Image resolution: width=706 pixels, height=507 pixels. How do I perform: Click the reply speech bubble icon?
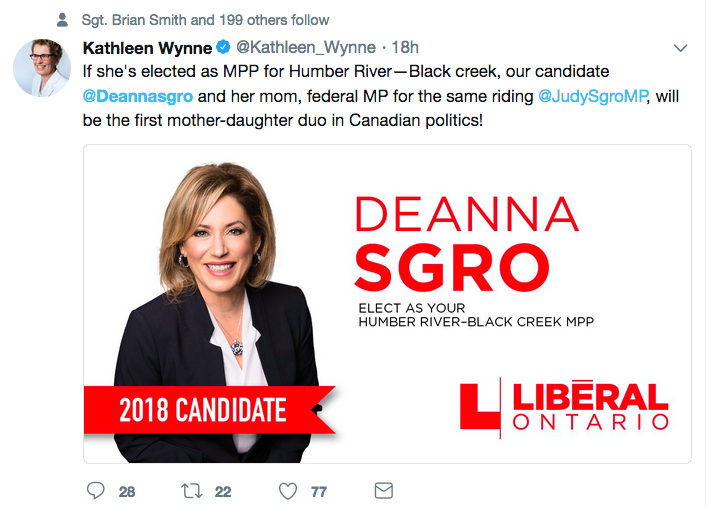(x=96, y=491)
